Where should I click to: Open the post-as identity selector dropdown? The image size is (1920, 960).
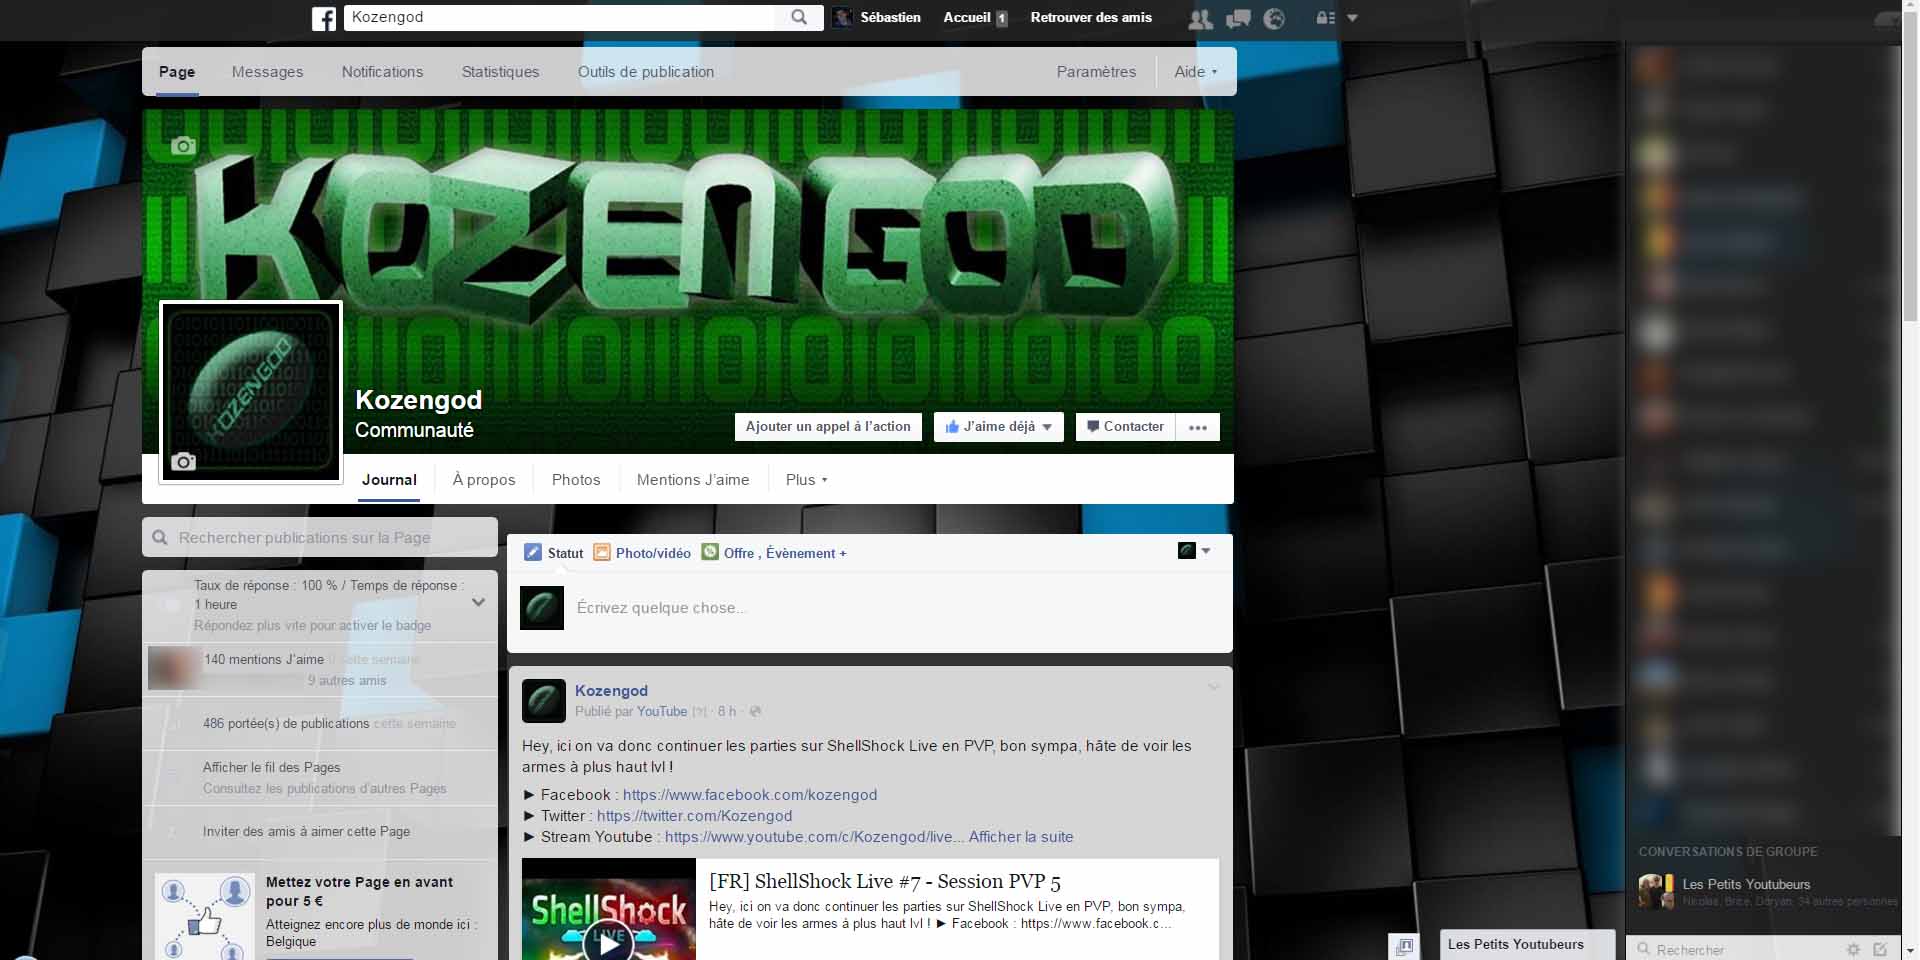1194,551
